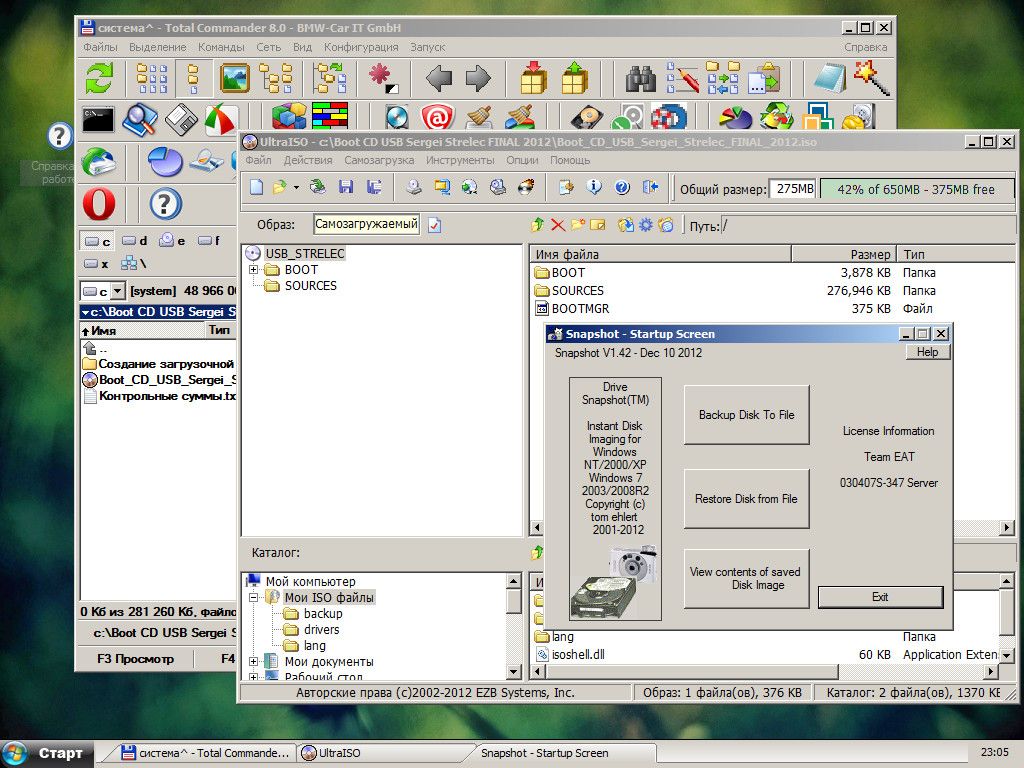Open the Файлы menu in Total Commander
Screen dimensions: 1024x768
100,47
